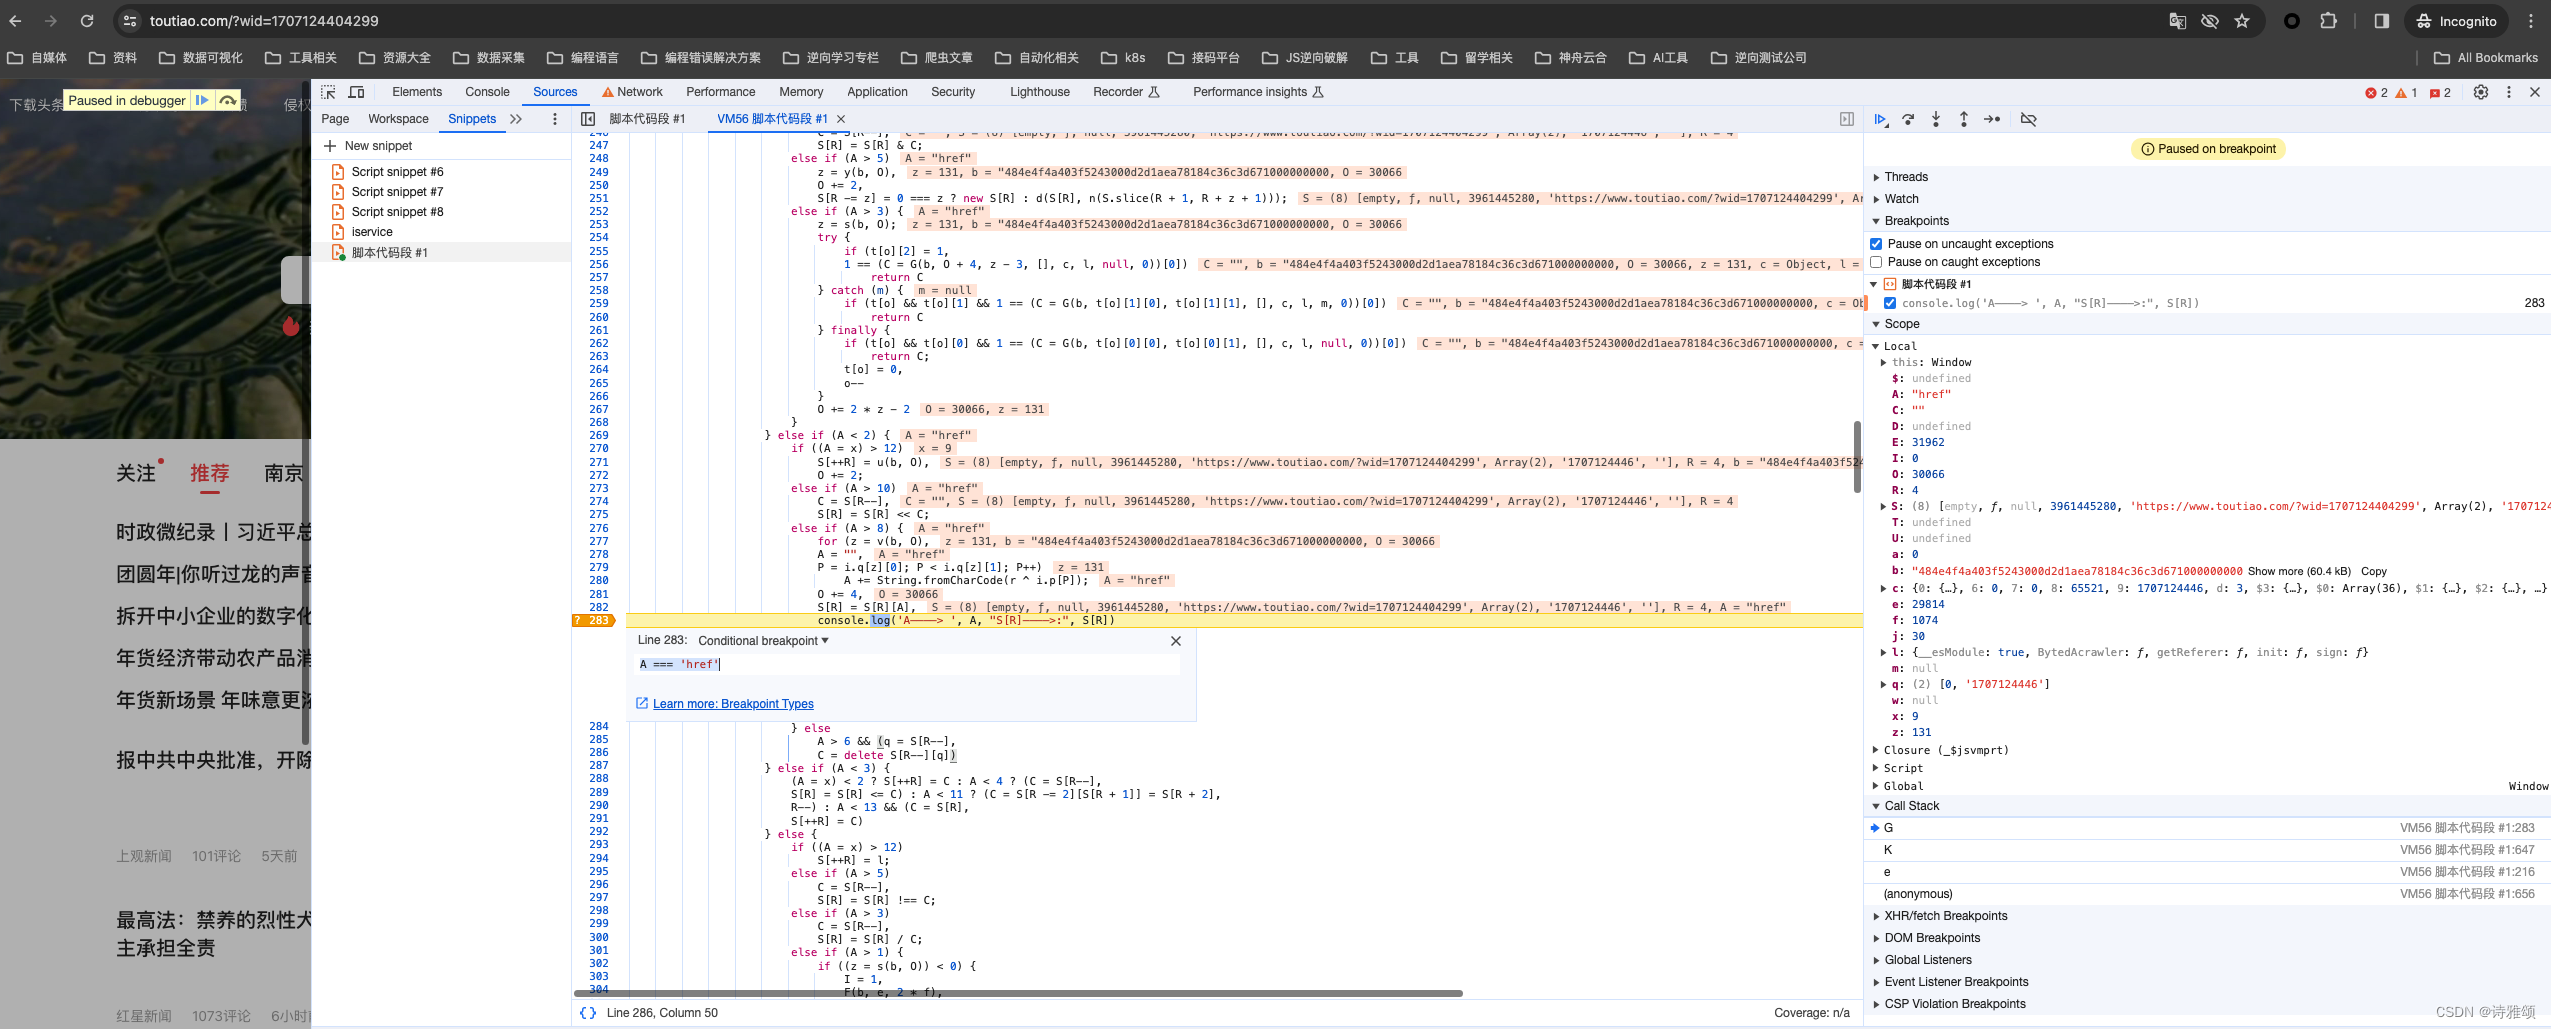
Task: Open the 爬虫文章 bookmarks folder
Action: [x=937, y=58]
